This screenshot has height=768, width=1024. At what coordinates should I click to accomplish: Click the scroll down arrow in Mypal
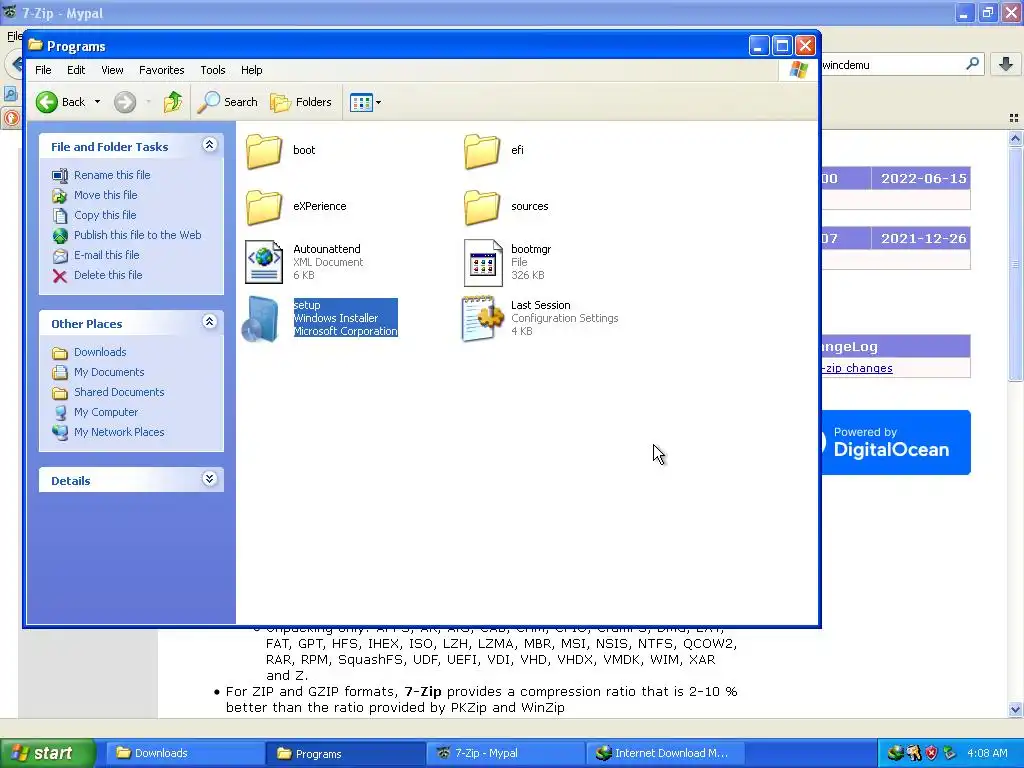1015,709
